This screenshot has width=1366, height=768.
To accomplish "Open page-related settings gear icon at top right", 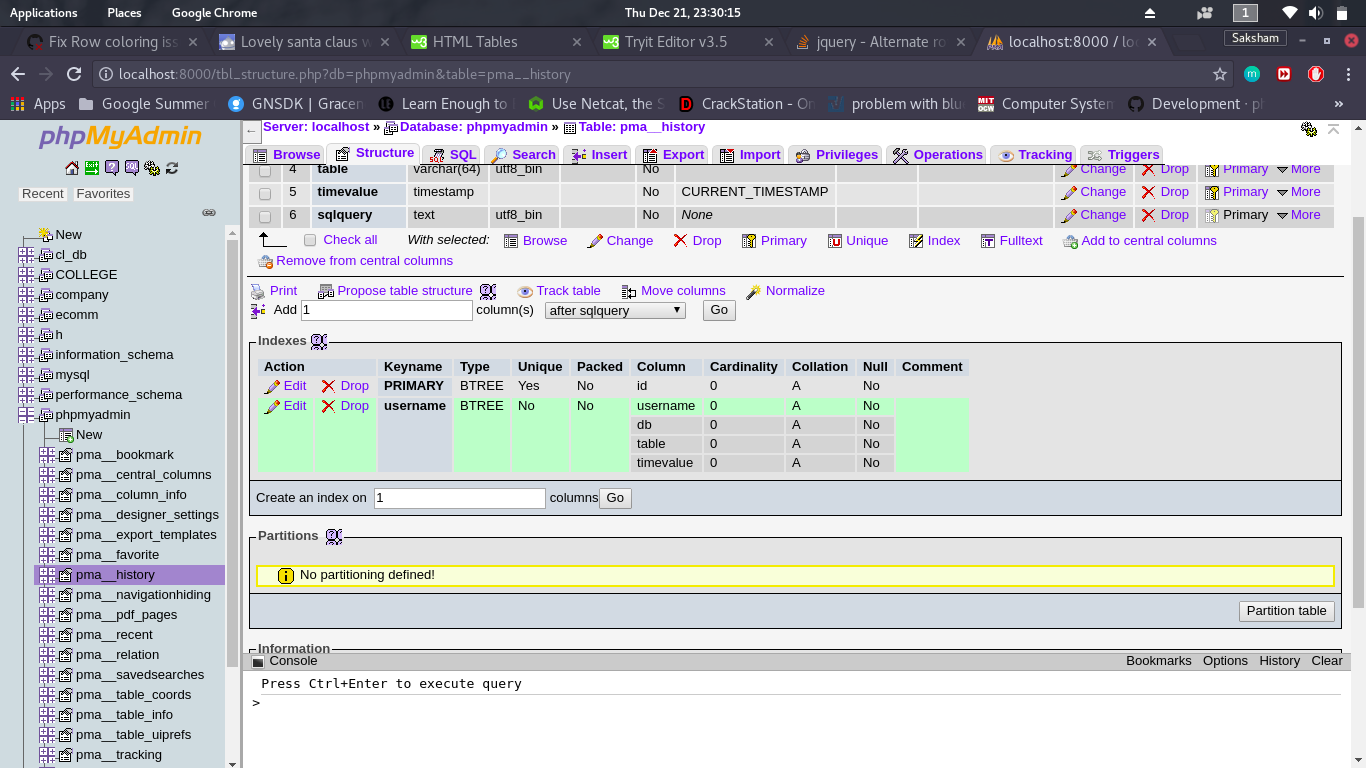I will tap(1308, 129).
